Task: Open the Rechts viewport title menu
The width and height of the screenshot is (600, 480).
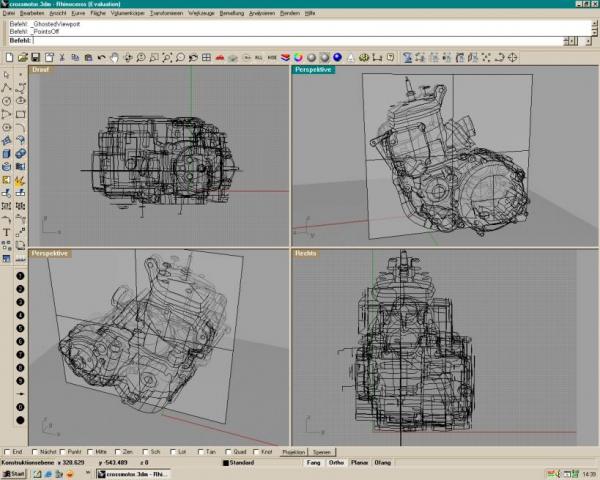Action: 306,253
